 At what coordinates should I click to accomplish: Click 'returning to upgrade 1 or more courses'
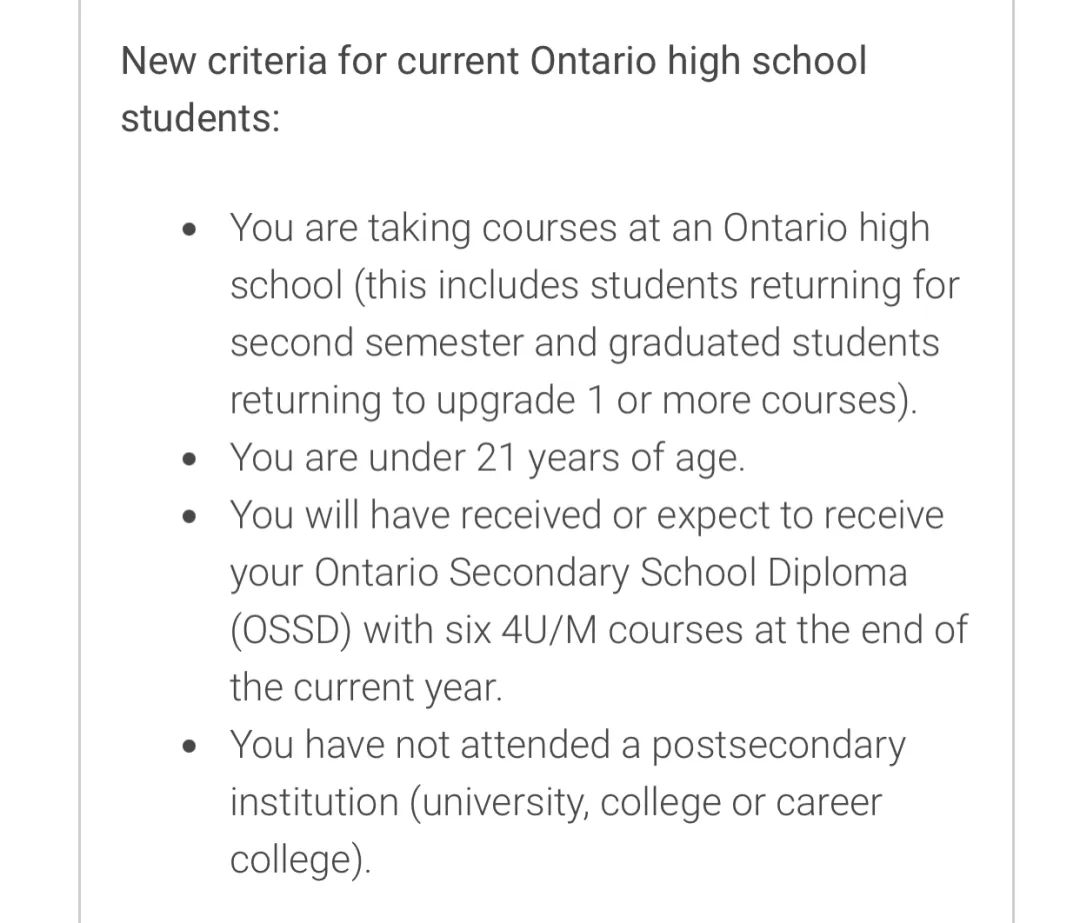tap(568, 401)
